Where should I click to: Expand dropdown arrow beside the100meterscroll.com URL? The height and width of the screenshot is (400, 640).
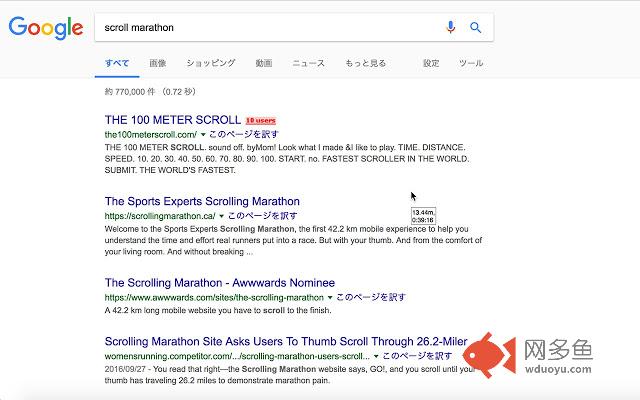(x=203, y=134)
